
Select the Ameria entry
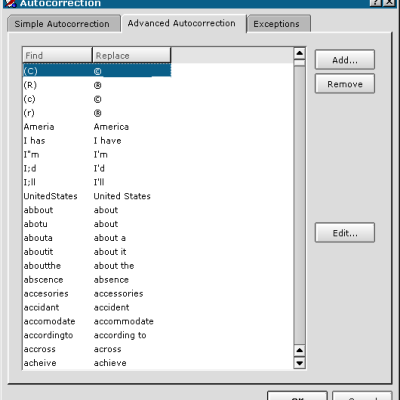(97, 127)
